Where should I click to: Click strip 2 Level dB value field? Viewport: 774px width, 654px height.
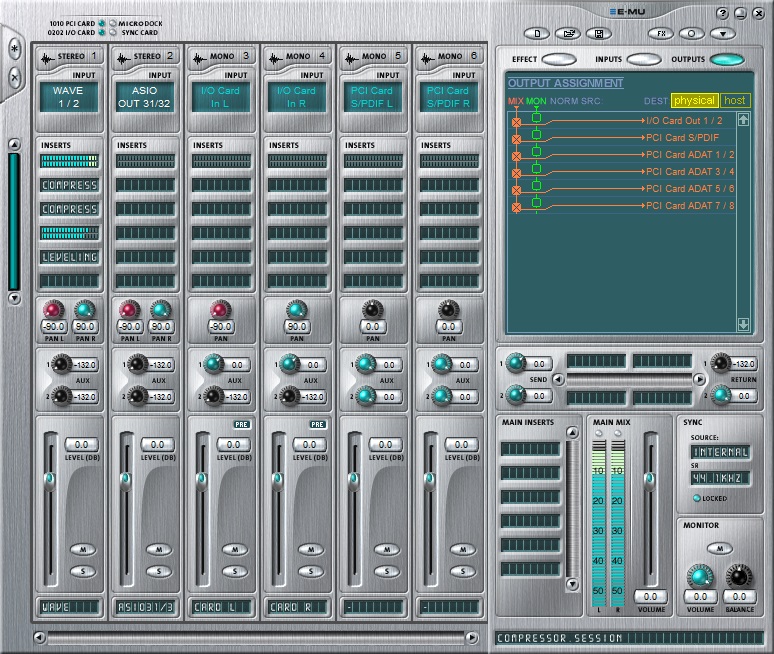tap(157, 444)
